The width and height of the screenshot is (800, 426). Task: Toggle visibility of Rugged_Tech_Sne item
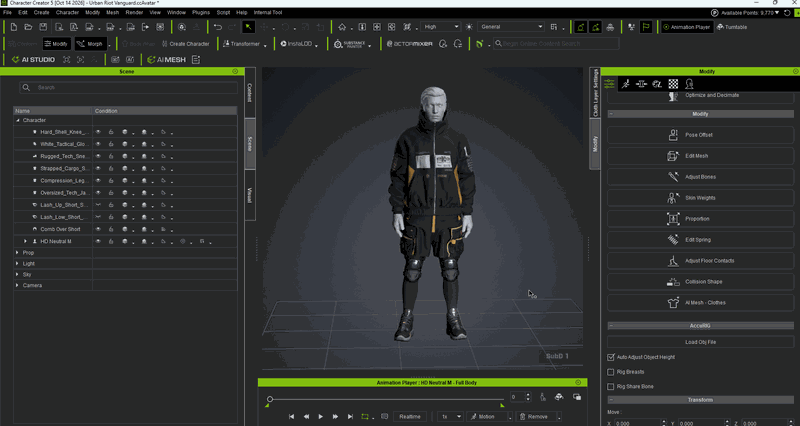(98, 156)
